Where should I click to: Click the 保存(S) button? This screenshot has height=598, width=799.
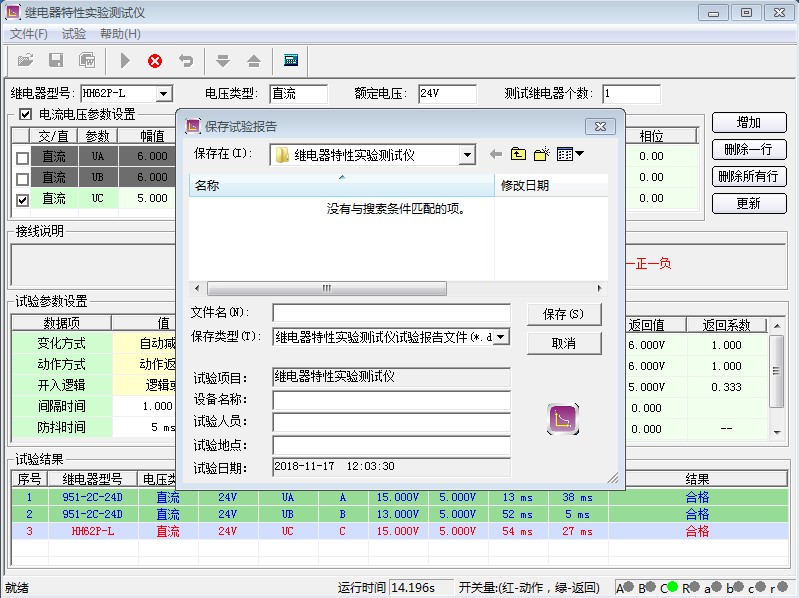click(563, 314)
